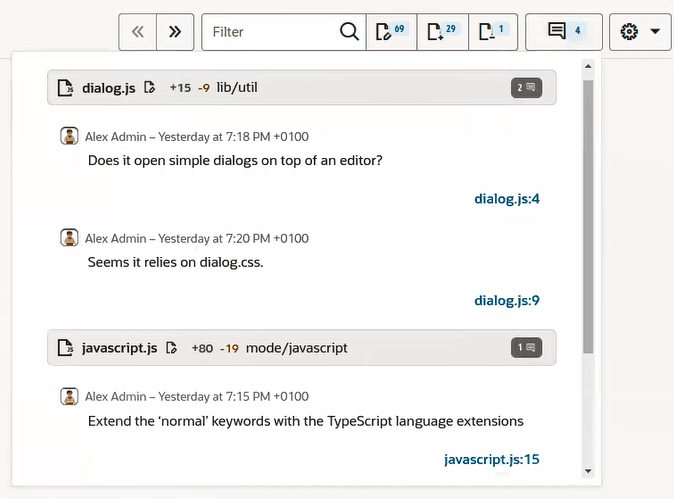Screen dimensions: 674x499
Task: Click 'Alex Admin – Yesterday at 7:18 PM +0100'
Action: 197,137
